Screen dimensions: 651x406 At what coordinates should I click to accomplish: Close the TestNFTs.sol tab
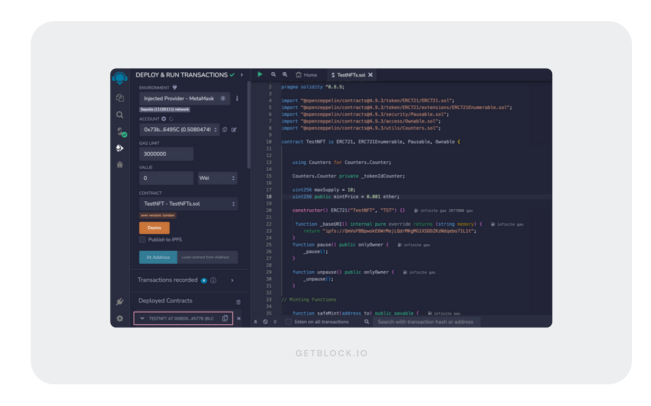[370, 75]
